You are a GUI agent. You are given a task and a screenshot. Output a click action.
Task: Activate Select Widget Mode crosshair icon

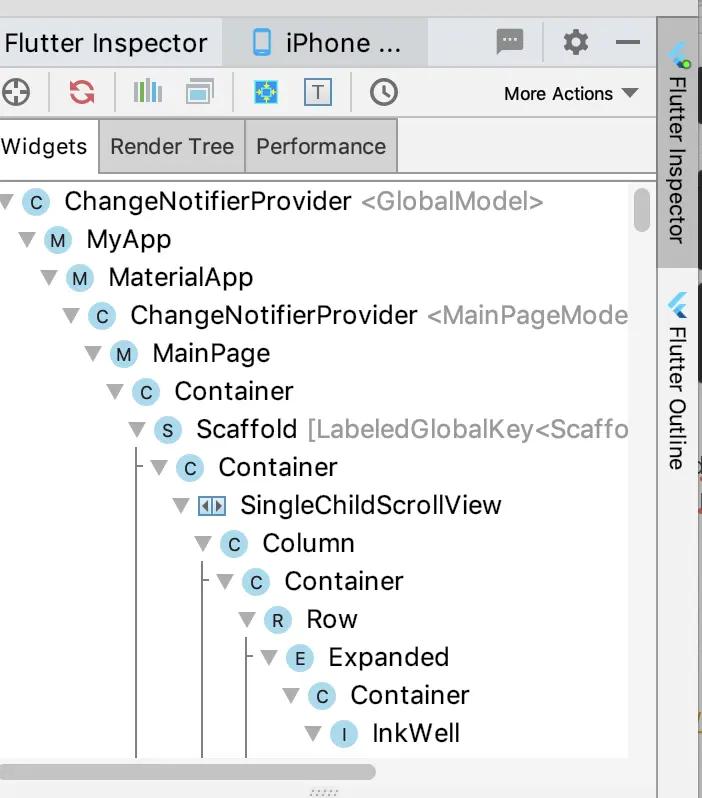16,93
